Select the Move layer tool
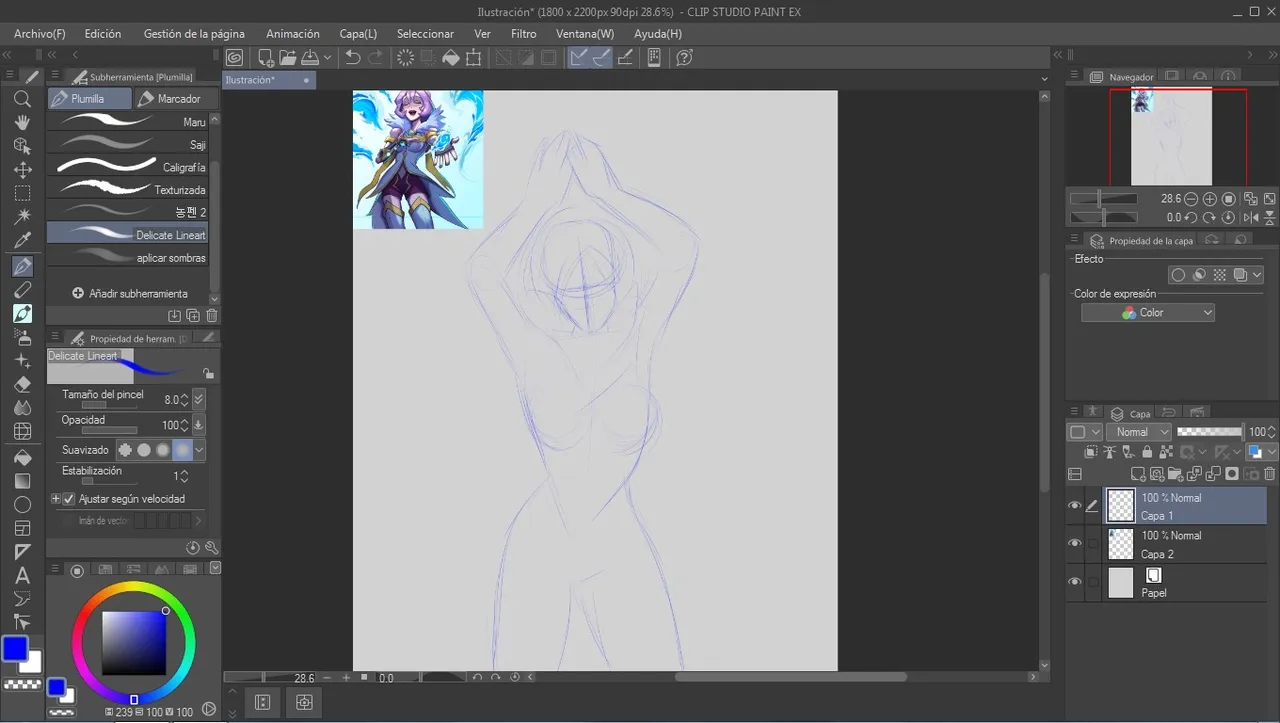Screen dimensions: 1280x723 tap(22, 170)
